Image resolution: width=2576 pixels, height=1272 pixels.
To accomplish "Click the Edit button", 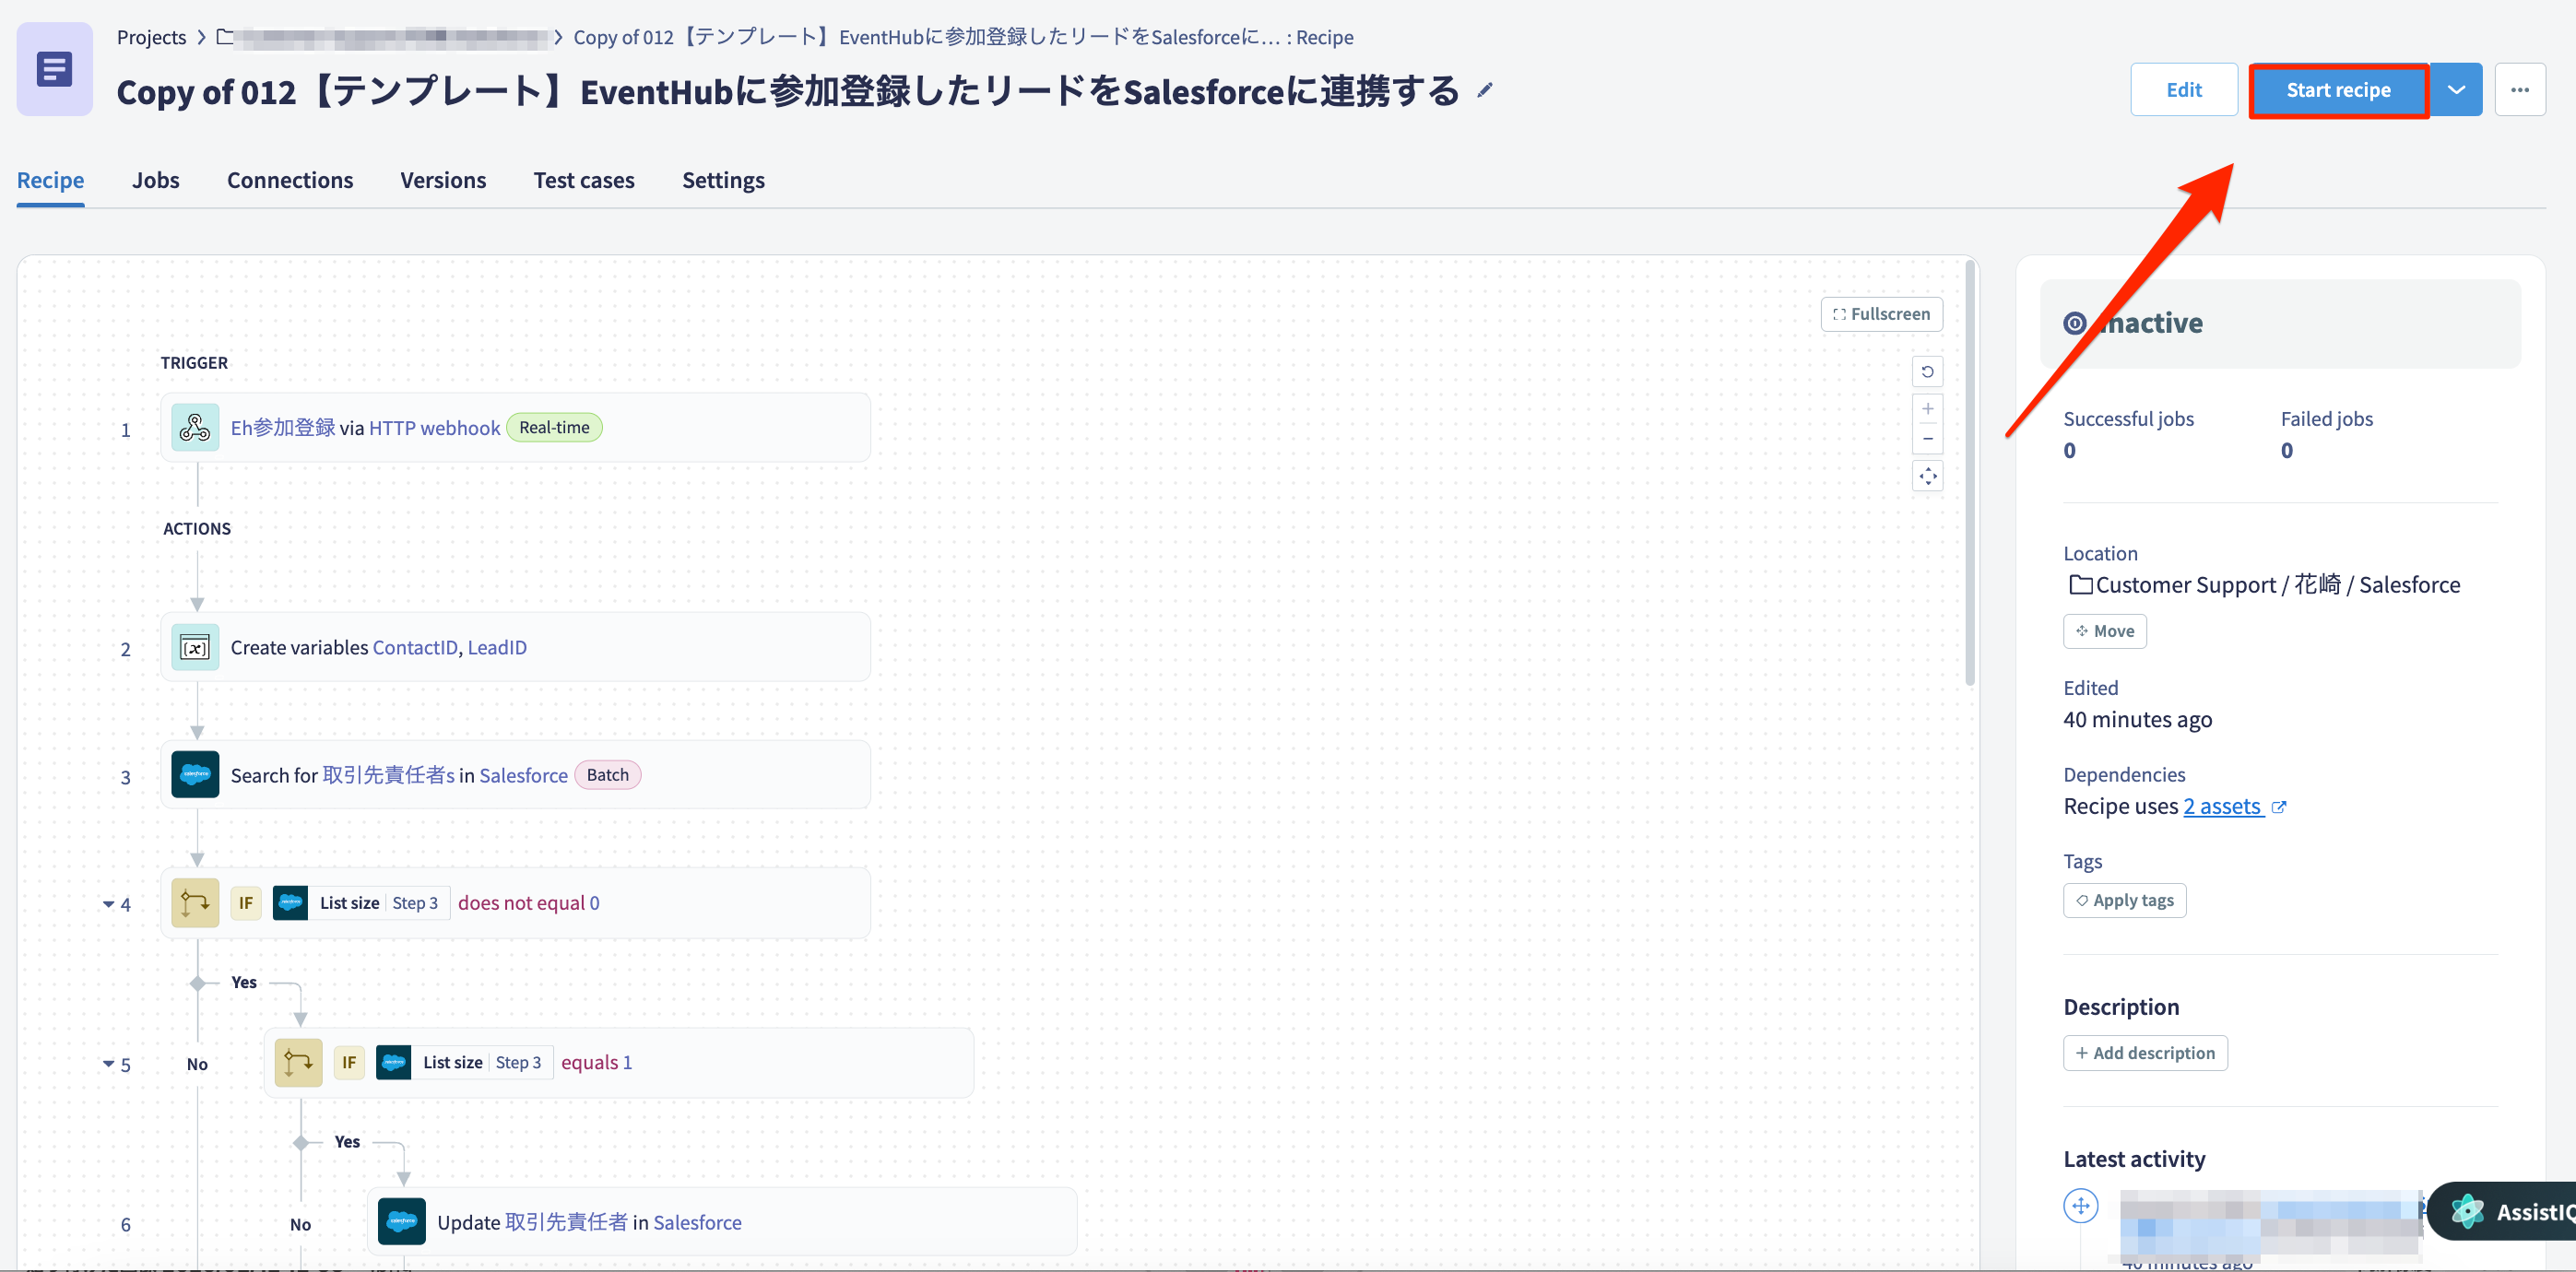I will click(2184, 90).
